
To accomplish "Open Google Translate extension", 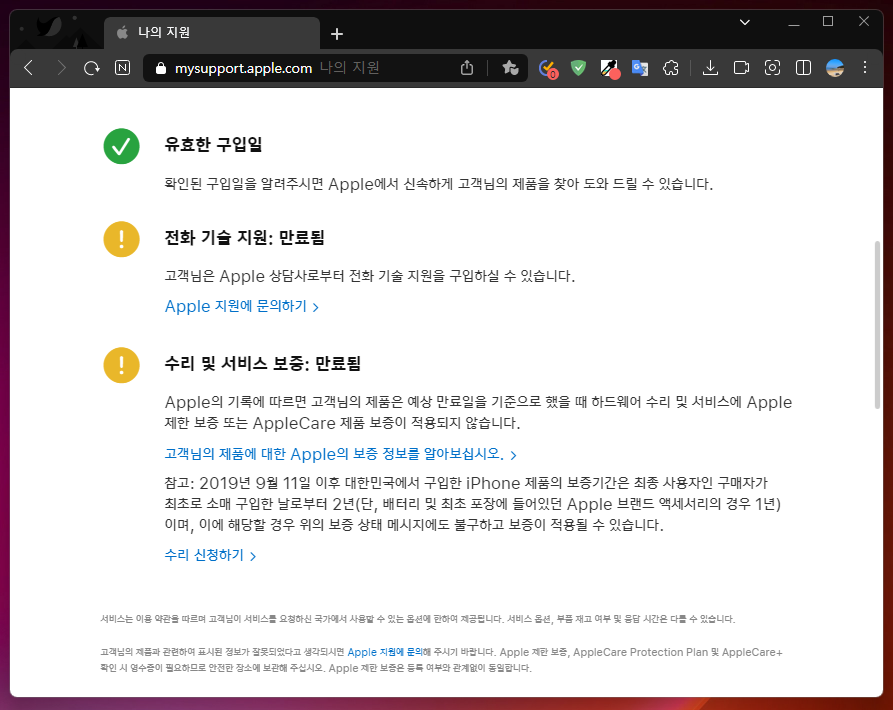I will [640, 68].
